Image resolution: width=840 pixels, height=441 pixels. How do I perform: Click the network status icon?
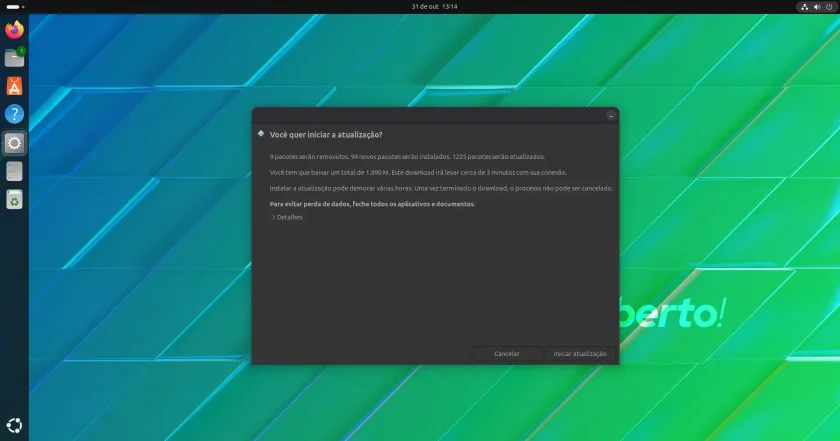pyautogui.click(x=805, y=7)
